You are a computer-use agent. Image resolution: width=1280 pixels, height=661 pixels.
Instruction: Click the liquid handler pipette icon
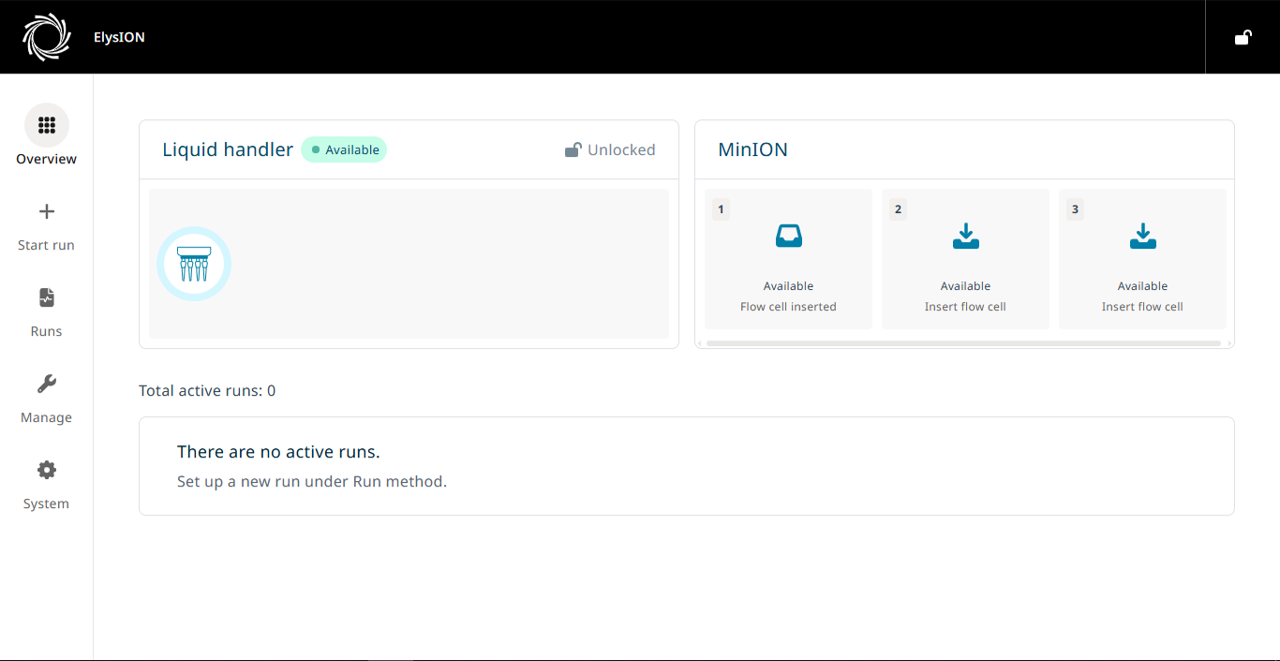(194, 264)
